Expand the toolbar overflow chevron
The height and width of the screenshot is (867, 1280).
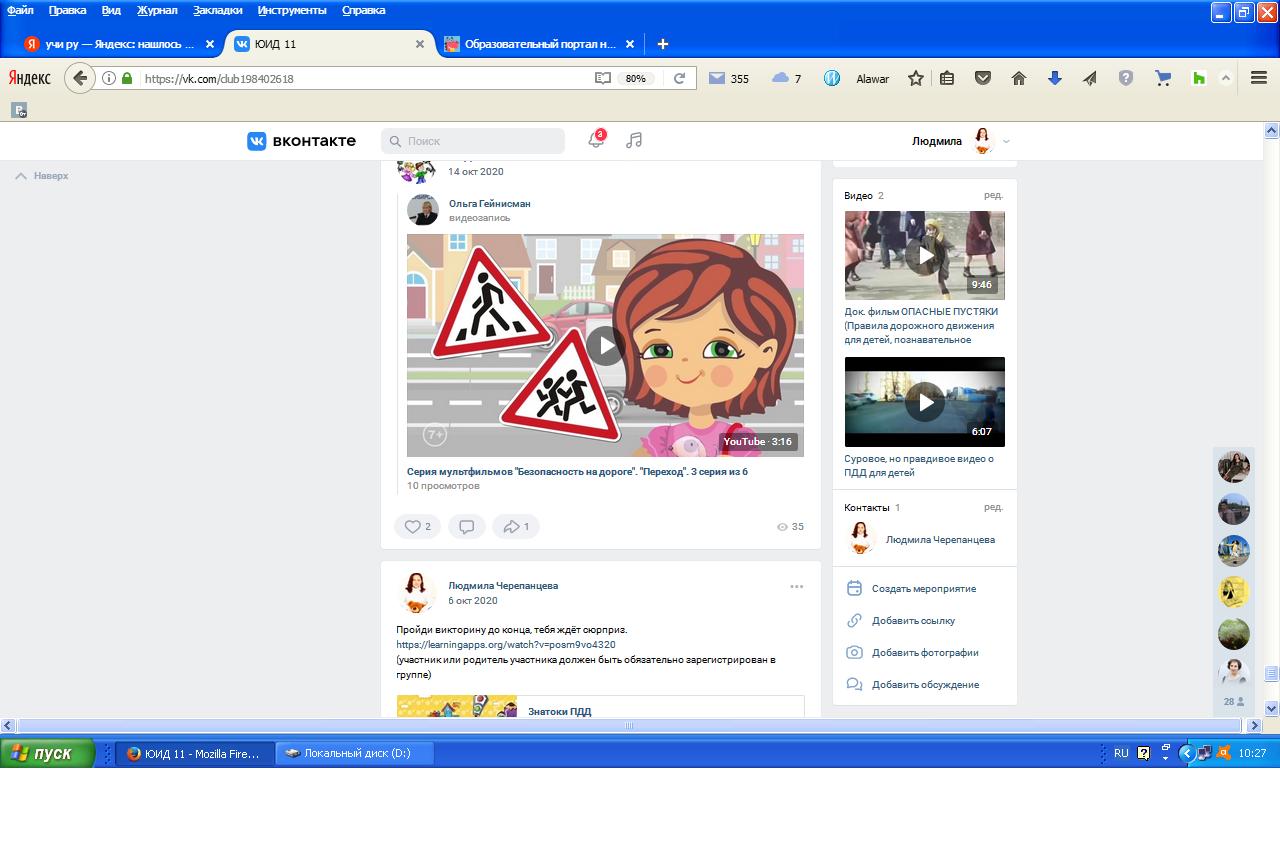pos(1226,78)
